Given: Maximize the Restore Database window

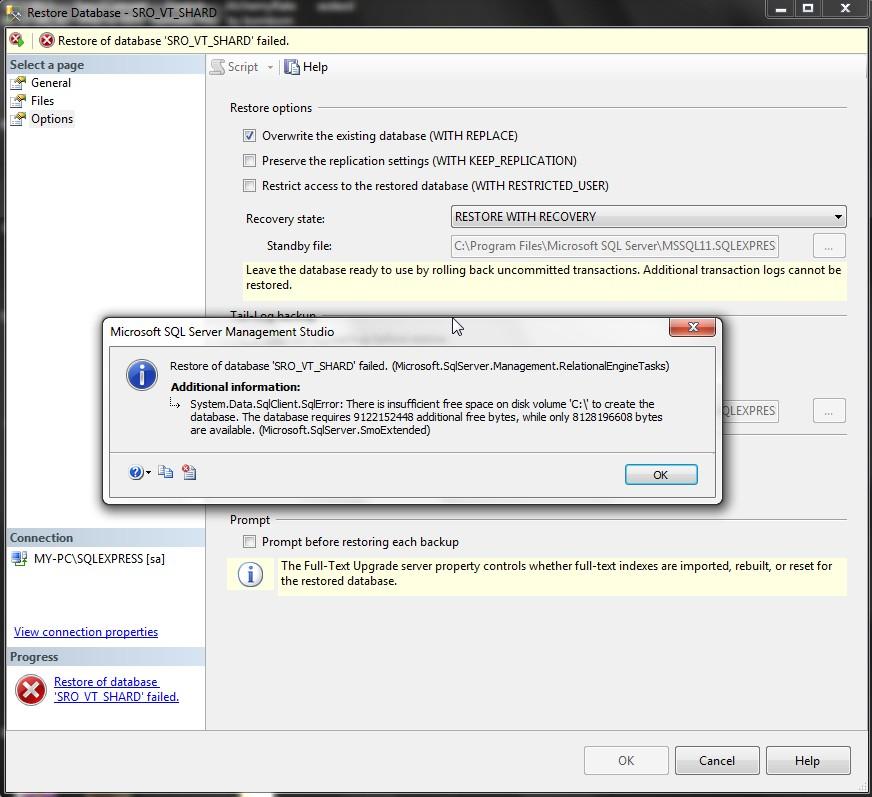Looking at the screenshot, I should point(808,8).
